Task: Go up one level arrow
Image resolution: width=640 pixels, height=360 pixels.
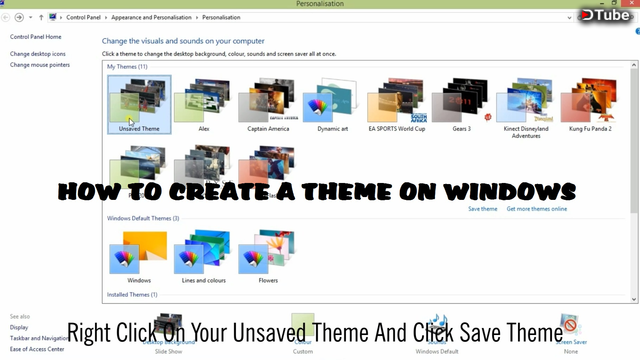Action: 41,18
